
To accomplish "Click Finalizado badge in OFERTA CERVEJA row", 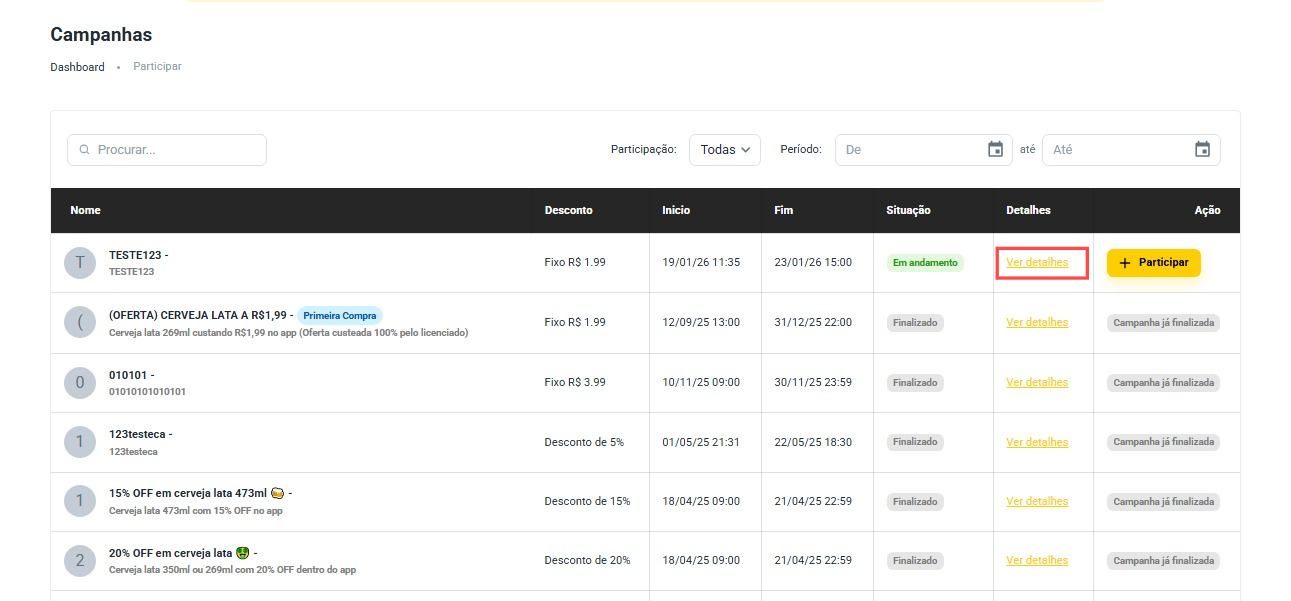I will (x=915, y=322).
